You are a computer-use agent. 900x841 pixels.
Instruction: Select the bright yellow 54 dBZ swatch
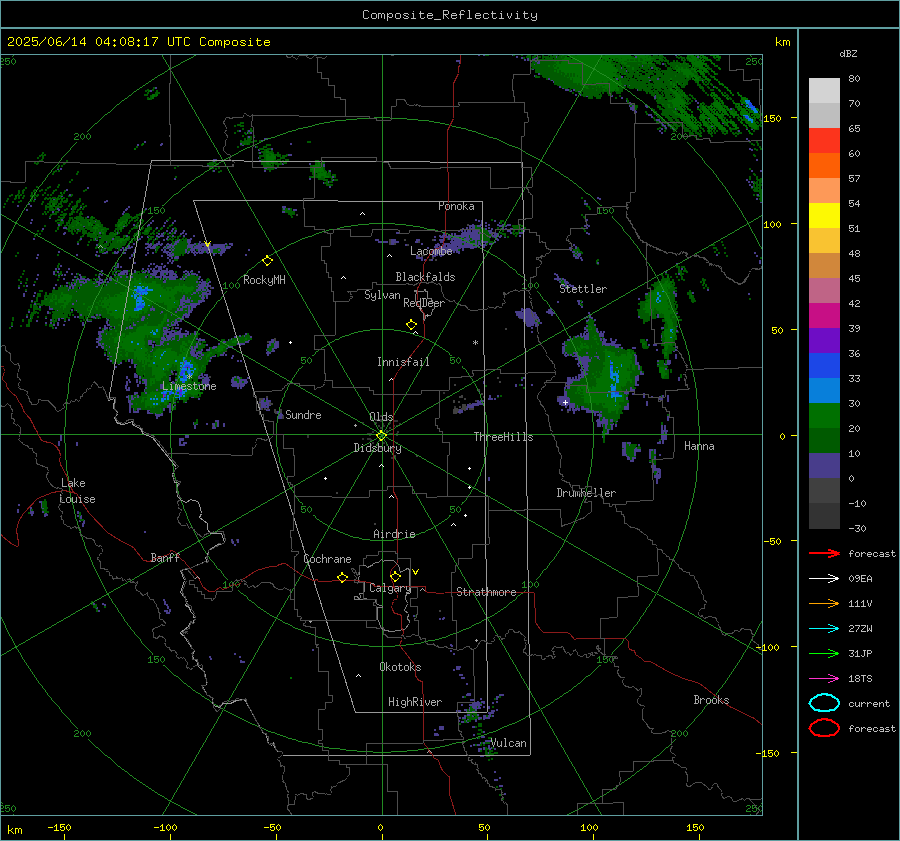(x=824, y=215)
